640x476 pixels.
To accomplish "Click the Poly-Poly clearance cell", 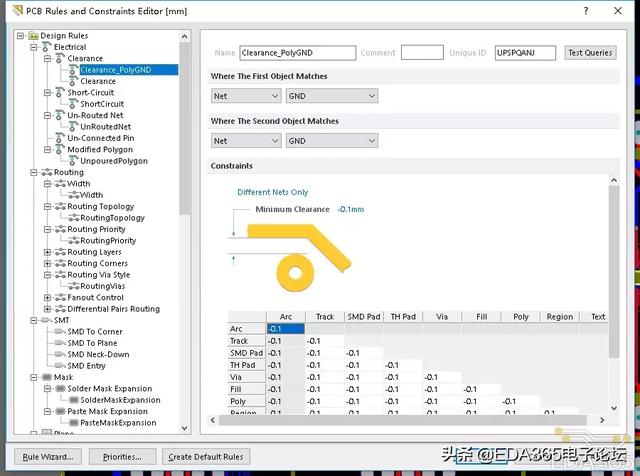I will tap(521, 401).
